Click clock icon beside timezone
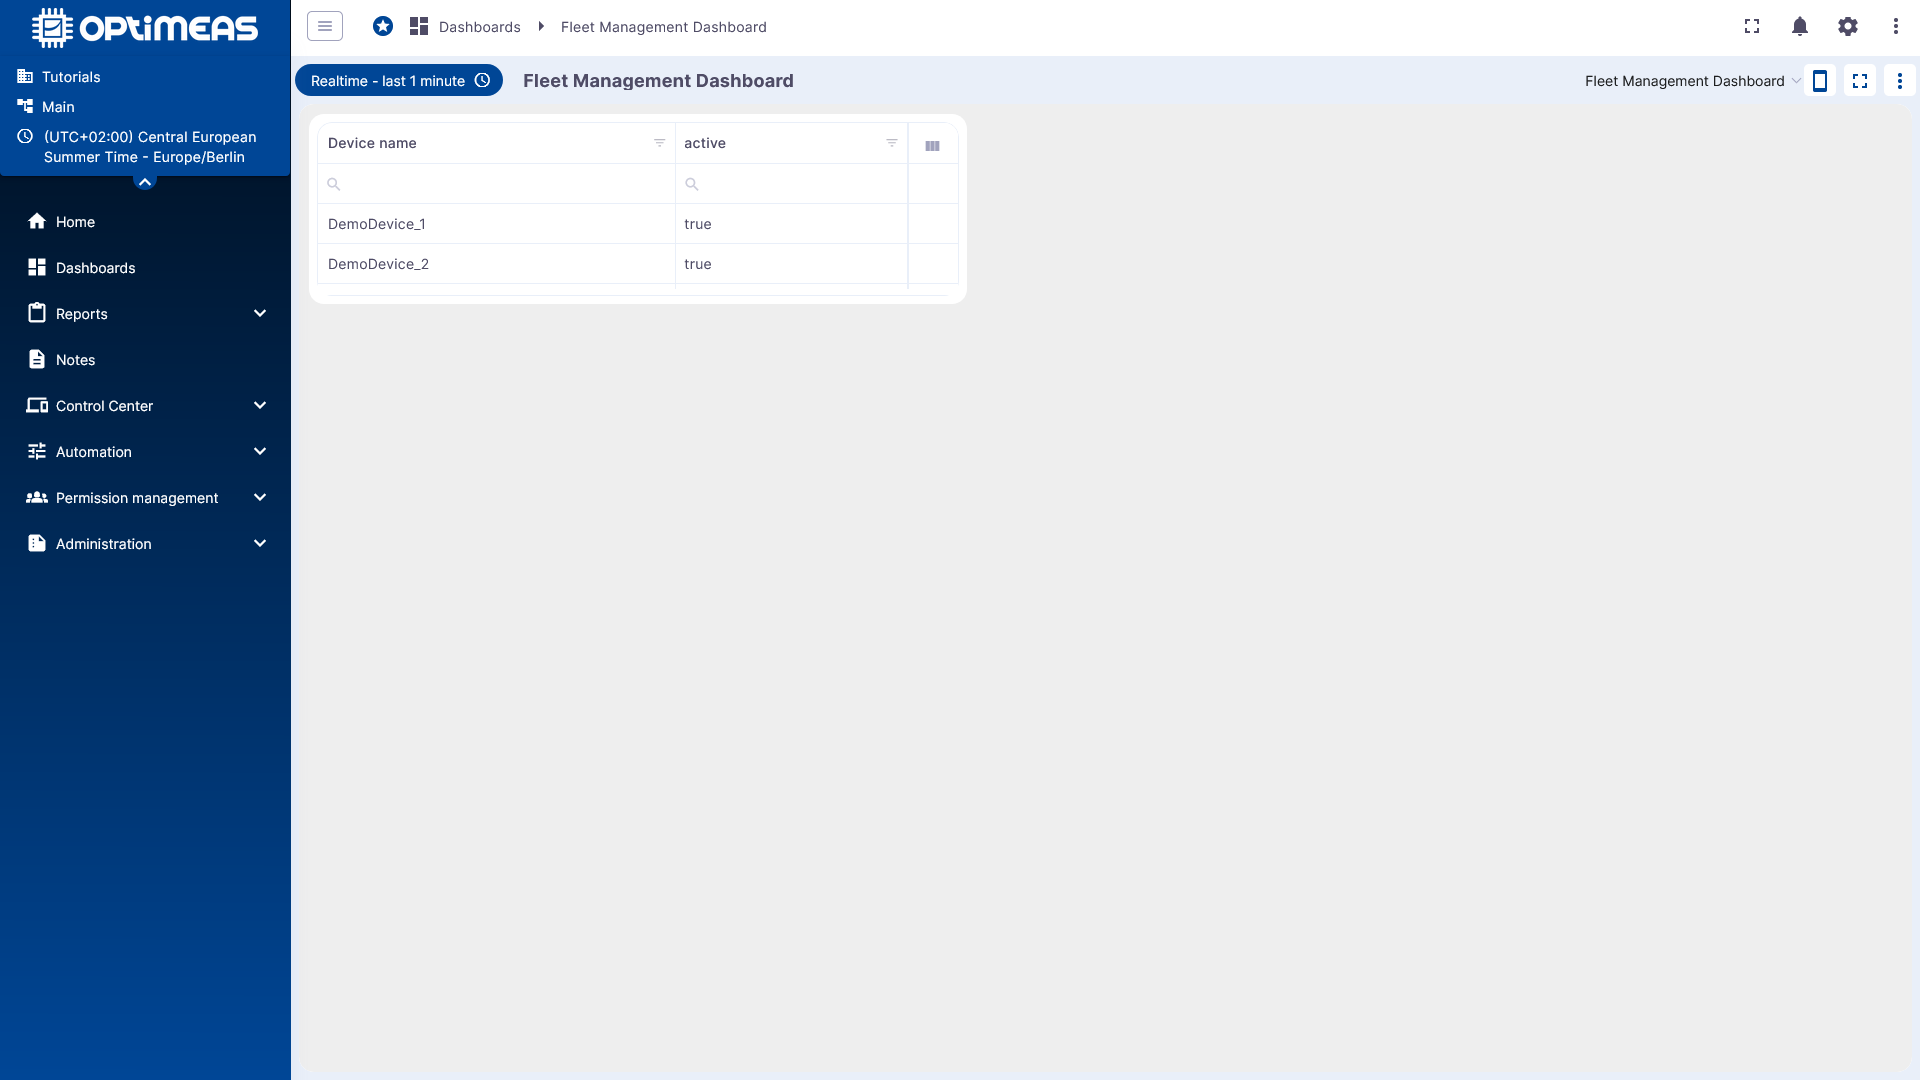Viewport: 1920px width, 1080px height. [25, 136]
